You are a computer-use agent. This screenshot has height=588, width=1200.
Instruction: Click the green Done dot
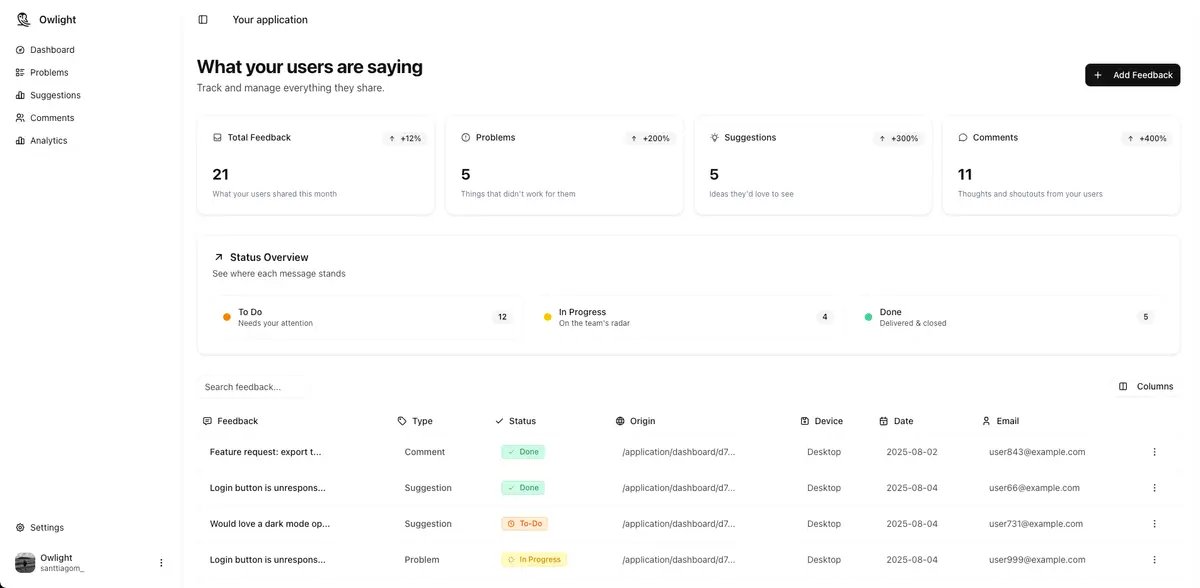pos(868,317)
